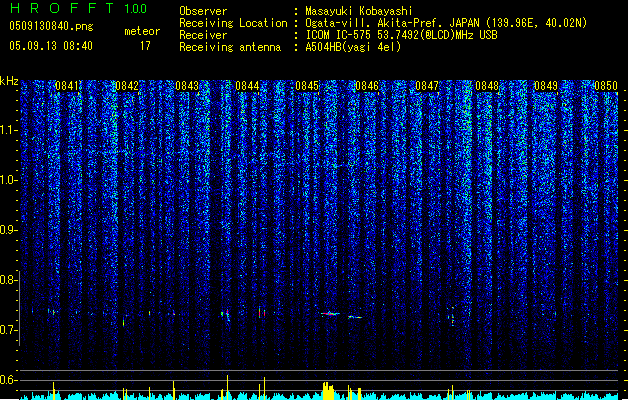Click the 0.7 kHz axis label
Screen dimensions: 629x400
7,330
